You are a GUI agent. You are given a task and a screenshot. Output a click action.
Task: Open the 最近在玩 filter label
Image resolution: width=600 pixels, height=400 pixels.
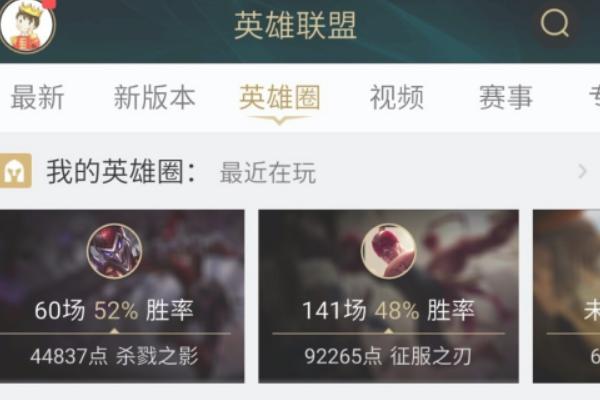click(268, 173)
